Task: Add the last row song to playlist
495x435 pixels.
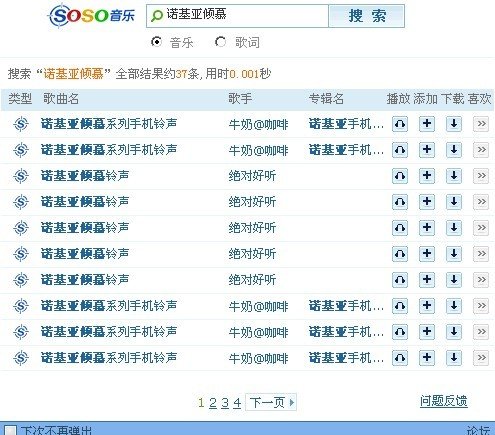Action: [x=427, y=358]
